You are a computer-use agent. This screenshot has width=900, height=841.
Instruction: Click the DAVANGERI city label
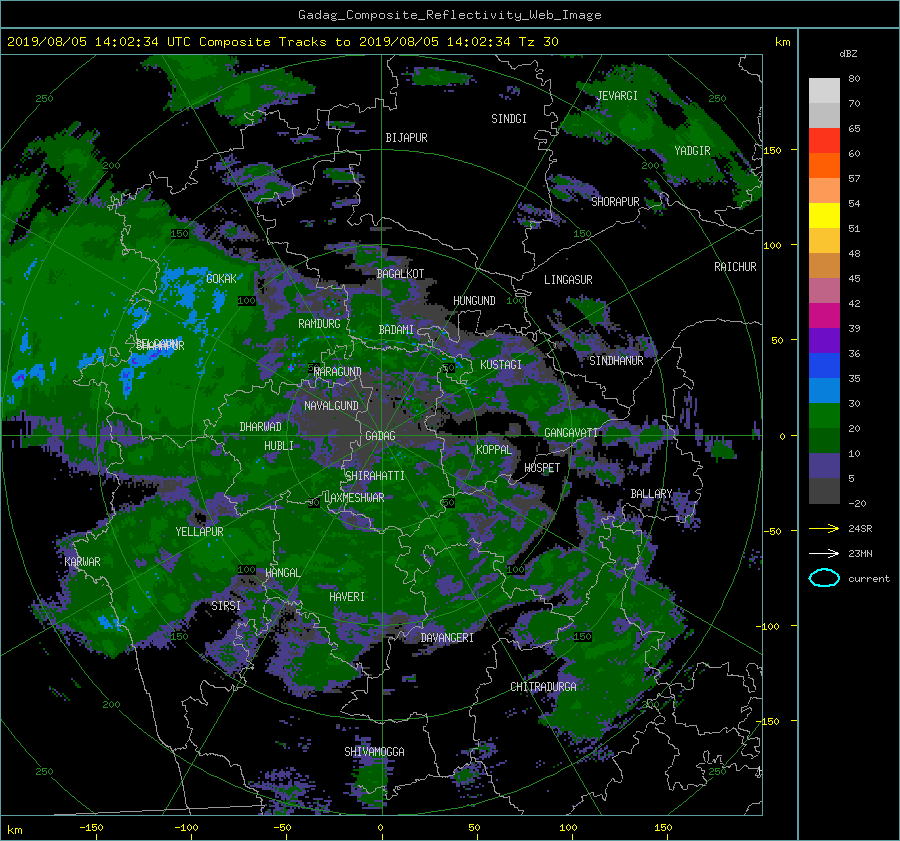(447, 638)
